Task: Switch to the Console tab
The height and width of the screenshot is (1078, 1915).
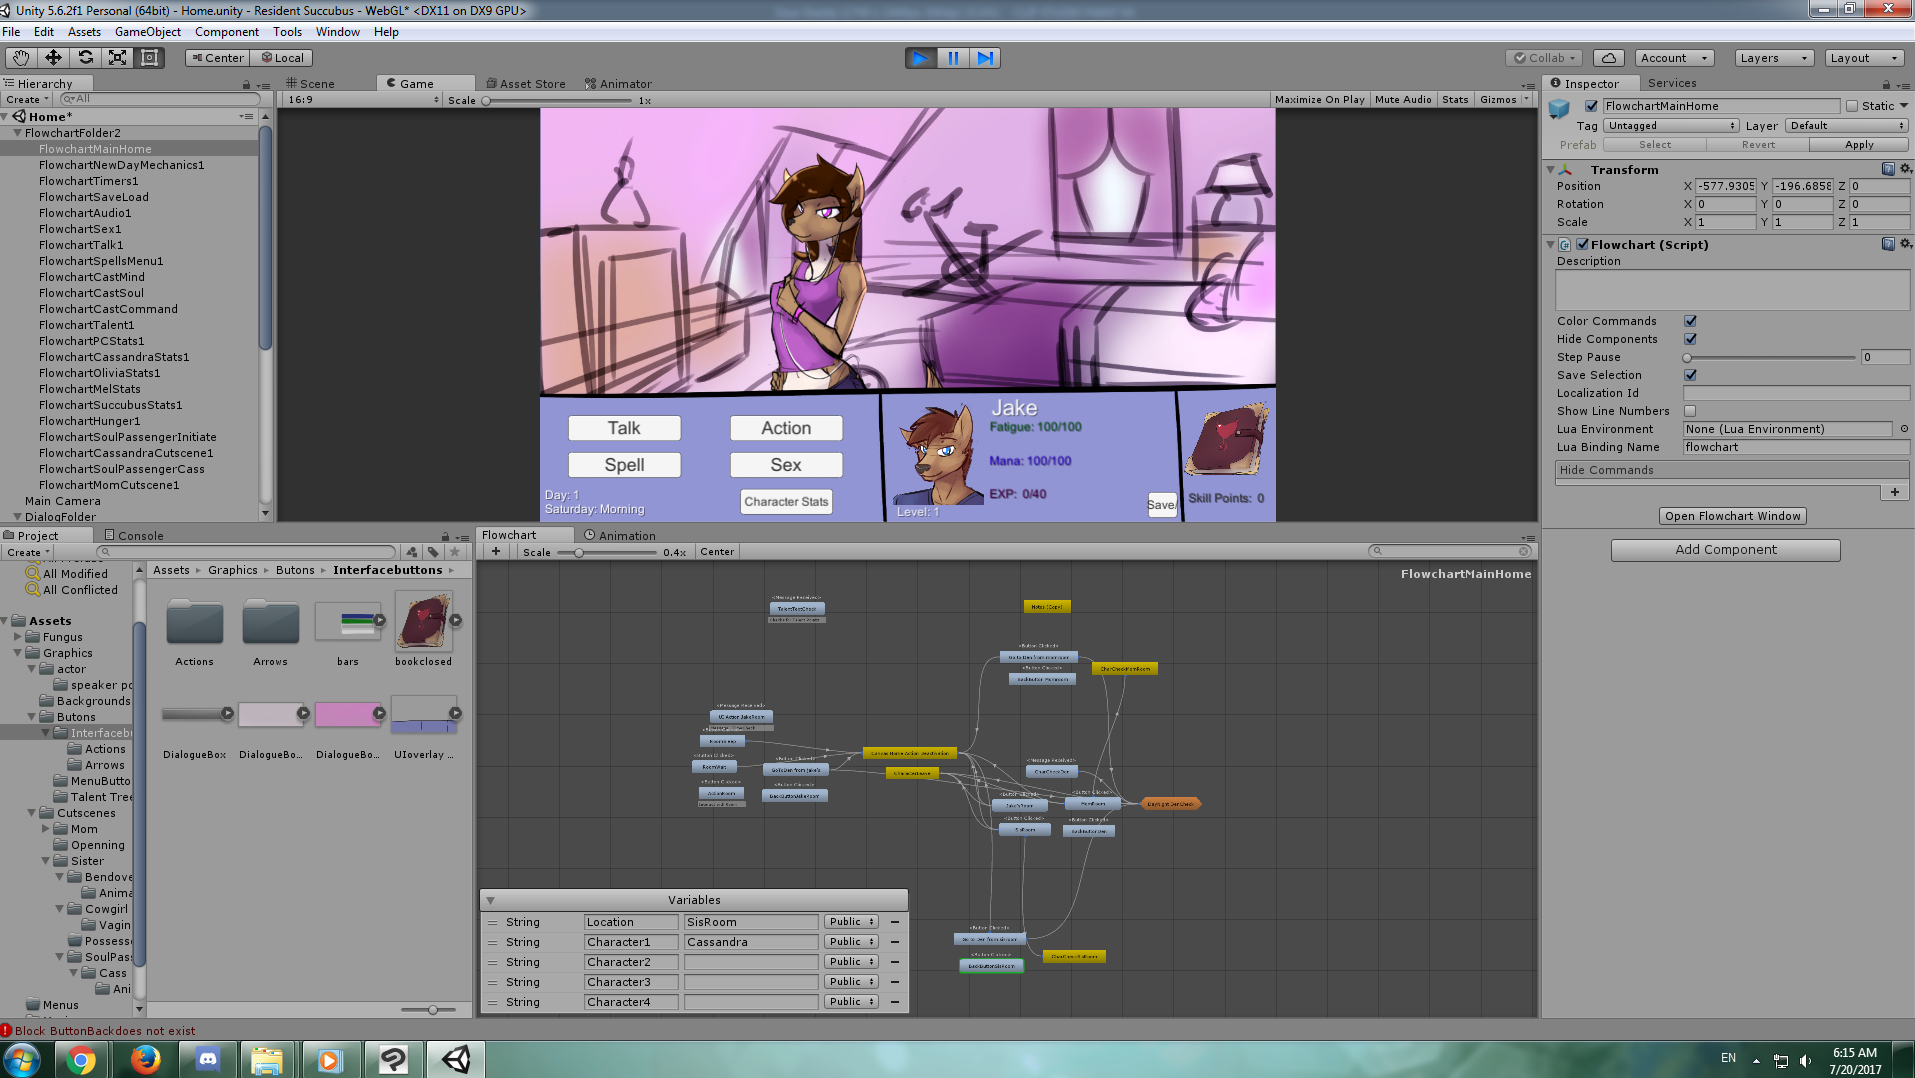Action: point(134,536)
